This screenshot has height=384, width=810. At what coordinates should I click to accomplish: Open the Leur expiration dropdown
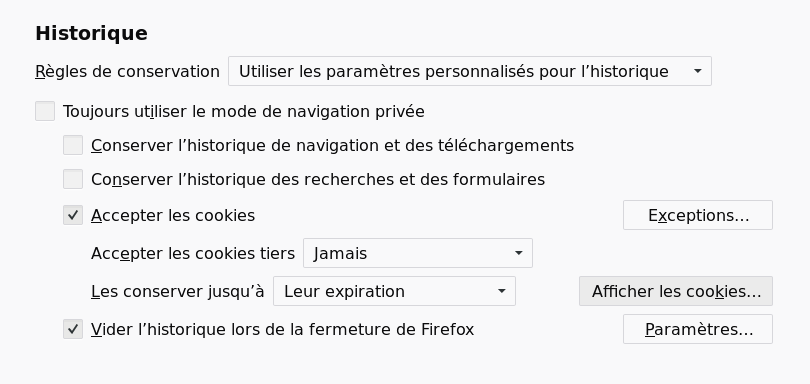[x=394, y=291]
